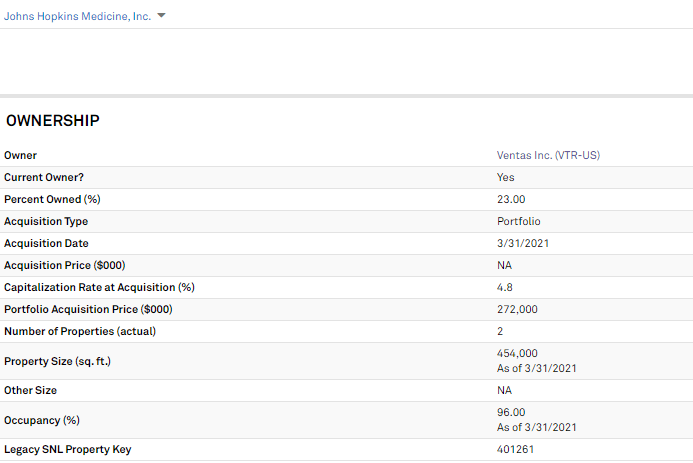Screen dimensions: 693x463
Task: Select the value 2 for Number of Properties
Action: (500, 331)
